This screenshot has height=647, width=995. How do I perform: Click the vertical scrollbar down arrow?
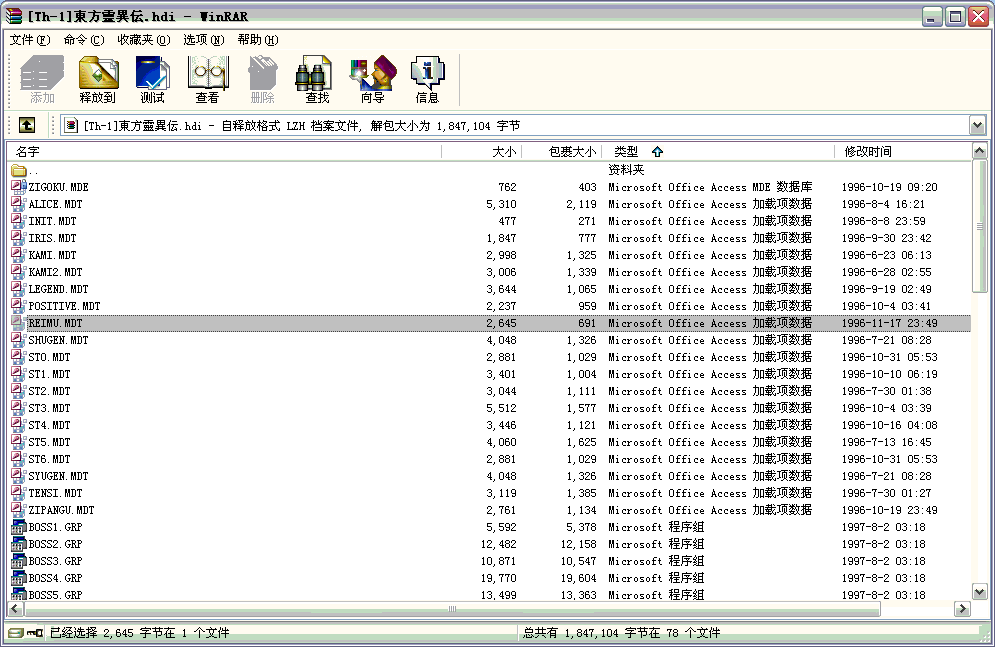point(979,592)
